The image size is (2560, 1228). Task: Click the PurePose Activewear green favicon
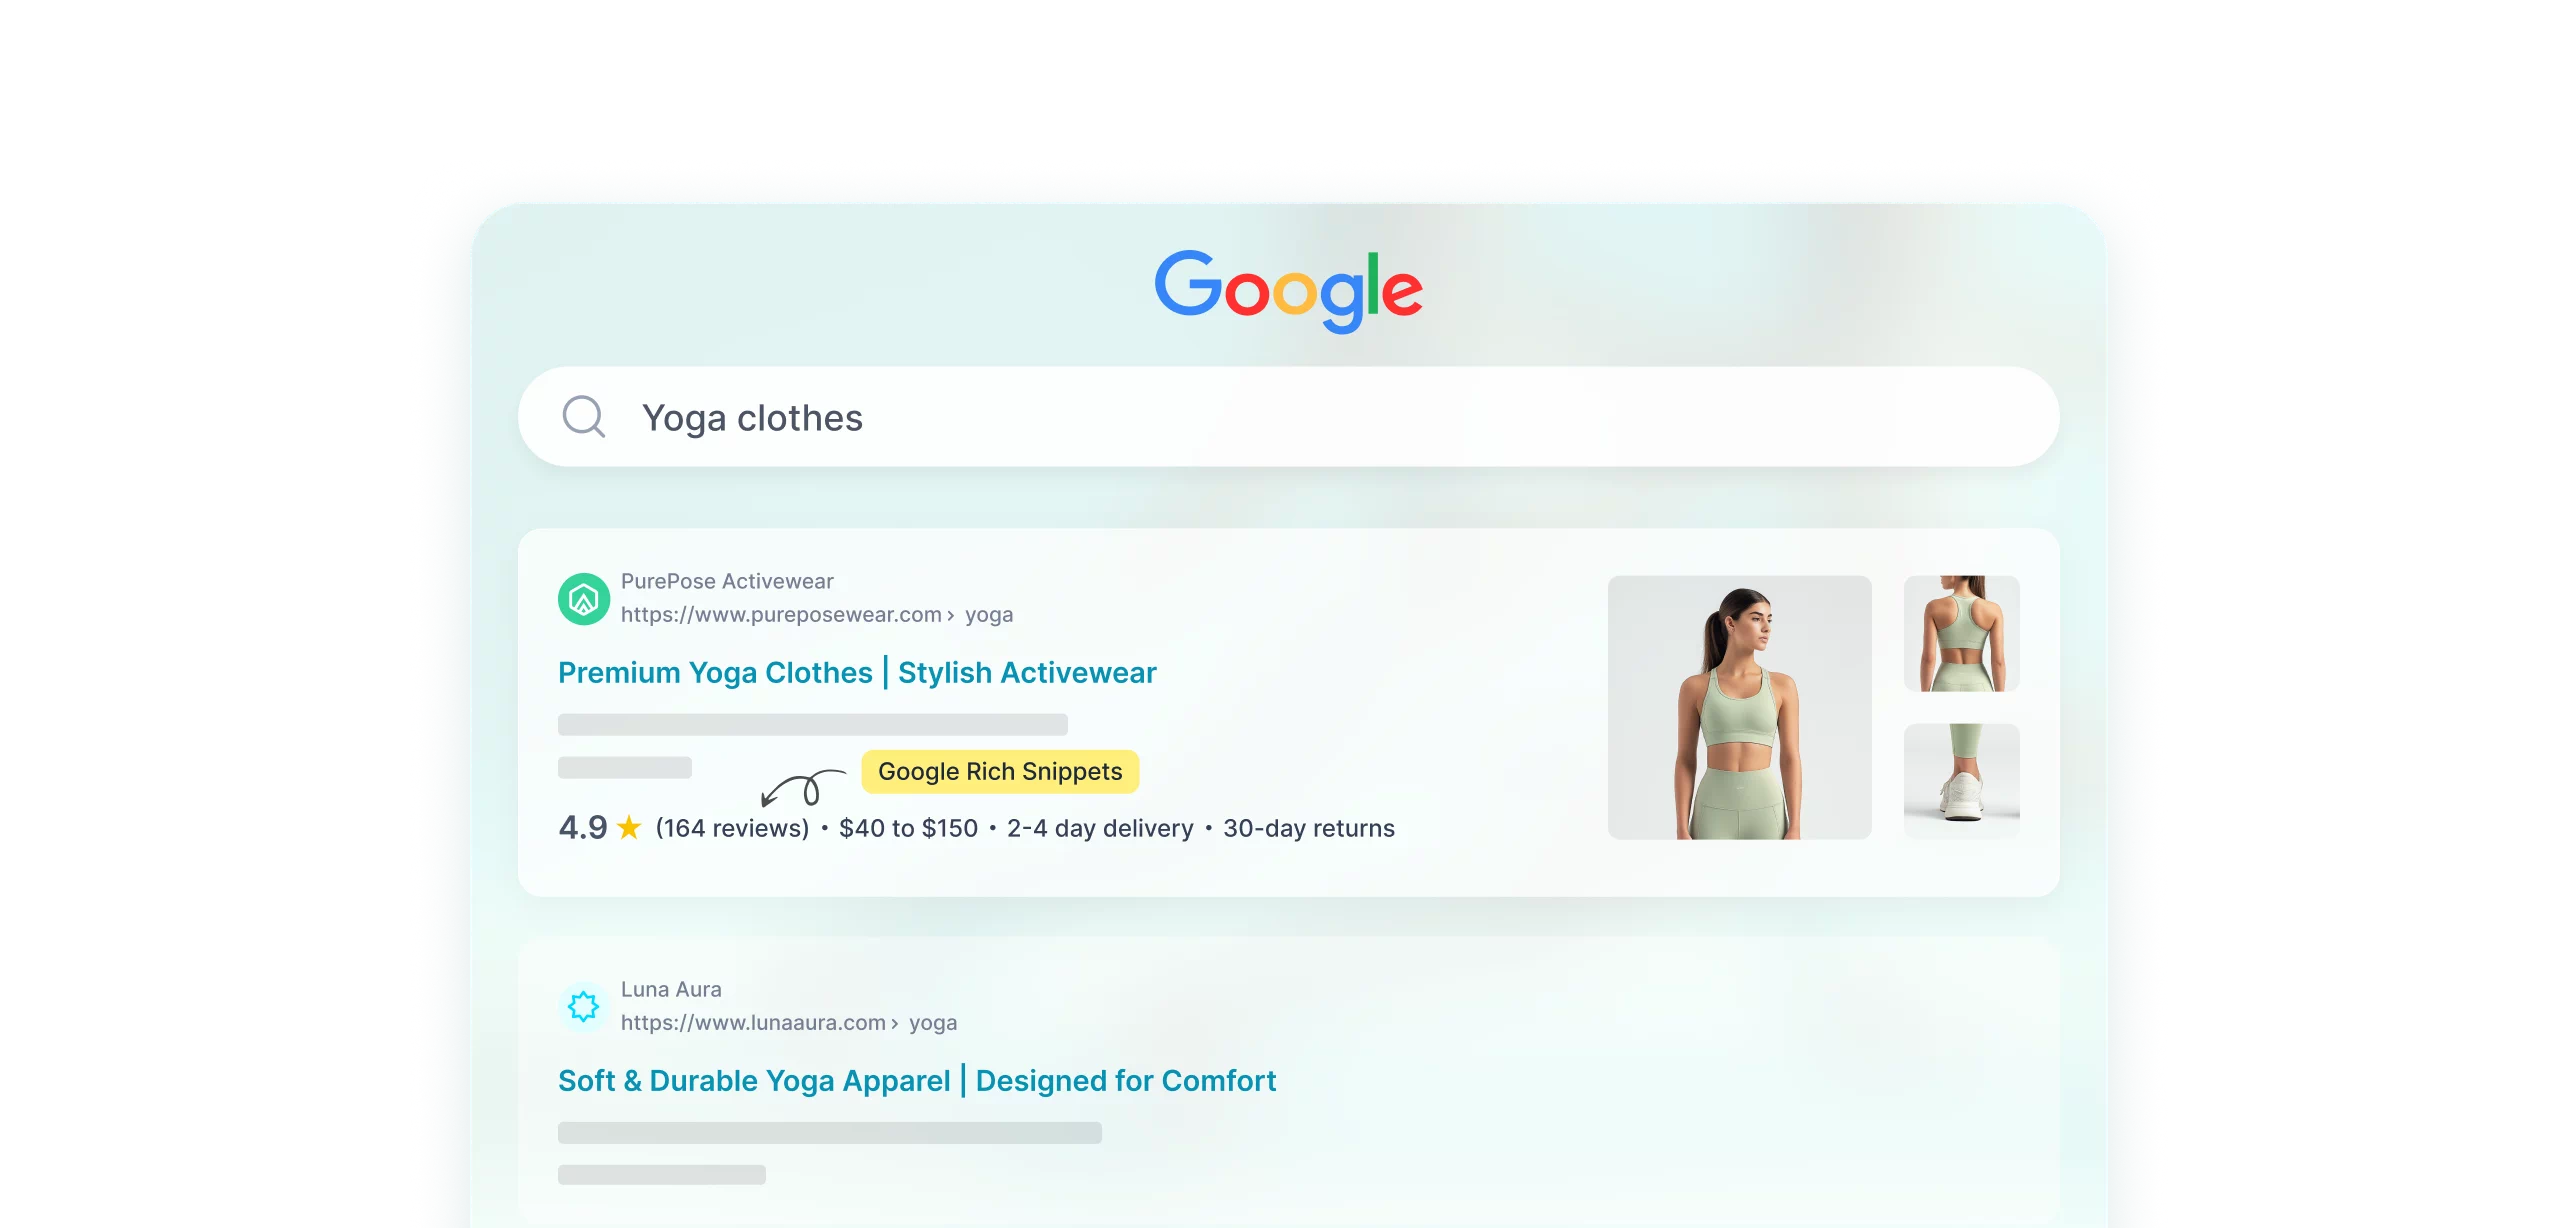point(584,599)
